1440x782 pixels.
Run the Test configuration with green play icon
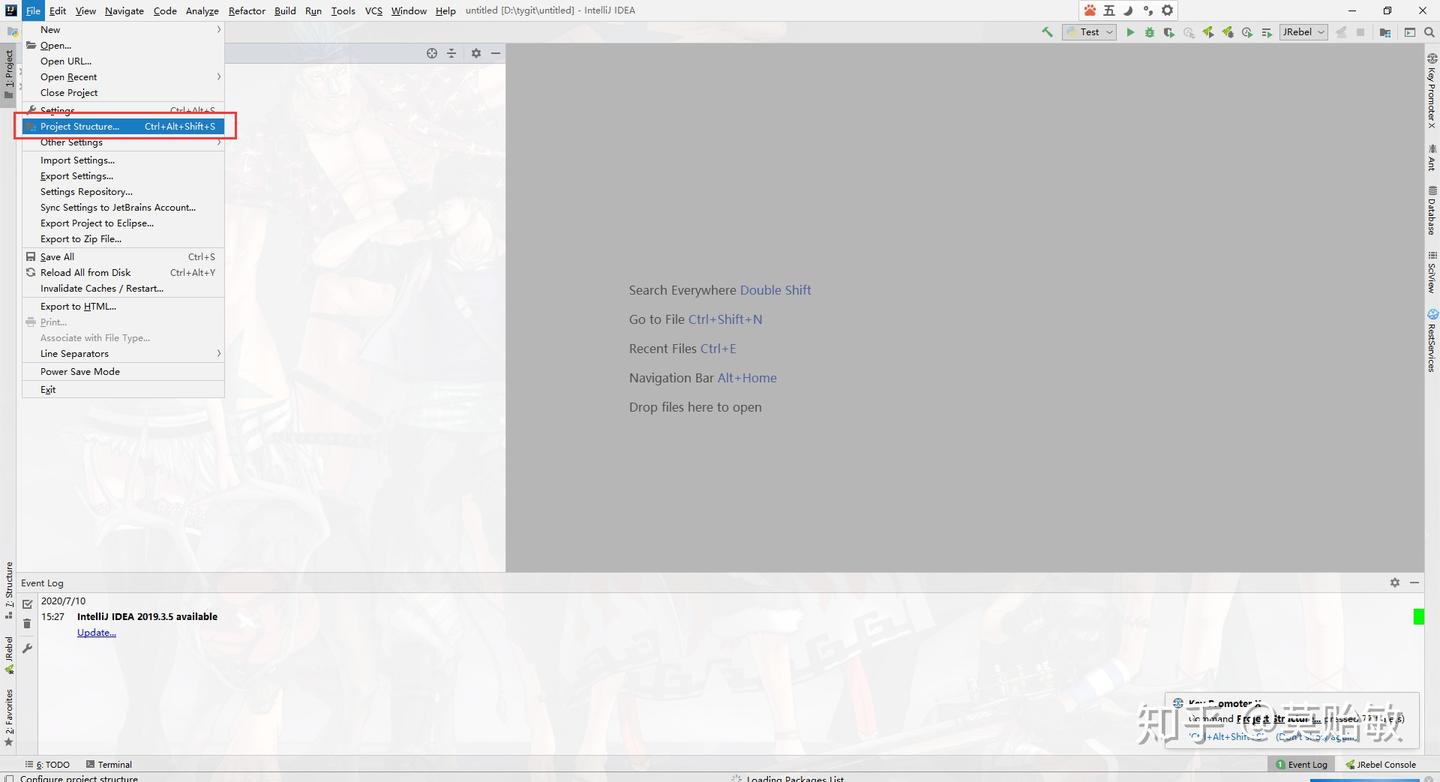[x=1130, y=31]
